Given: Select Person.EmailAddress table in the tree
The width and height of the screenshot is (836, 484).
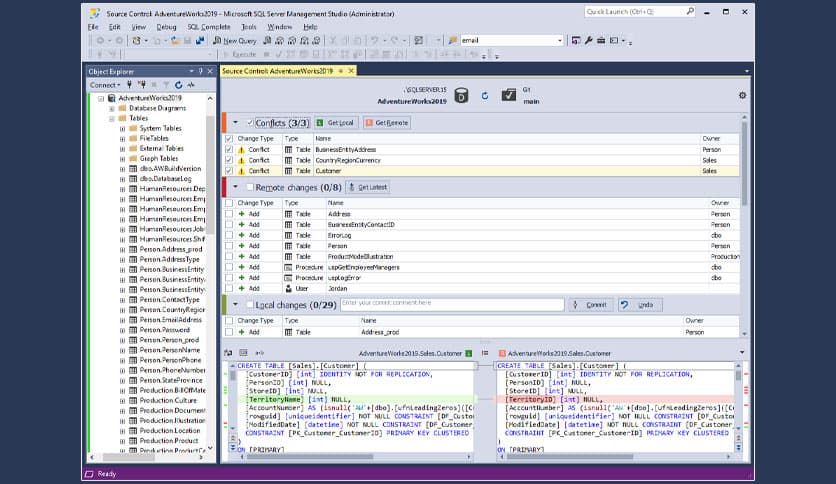Looking at the screenshot, I should tap(170, 320).
